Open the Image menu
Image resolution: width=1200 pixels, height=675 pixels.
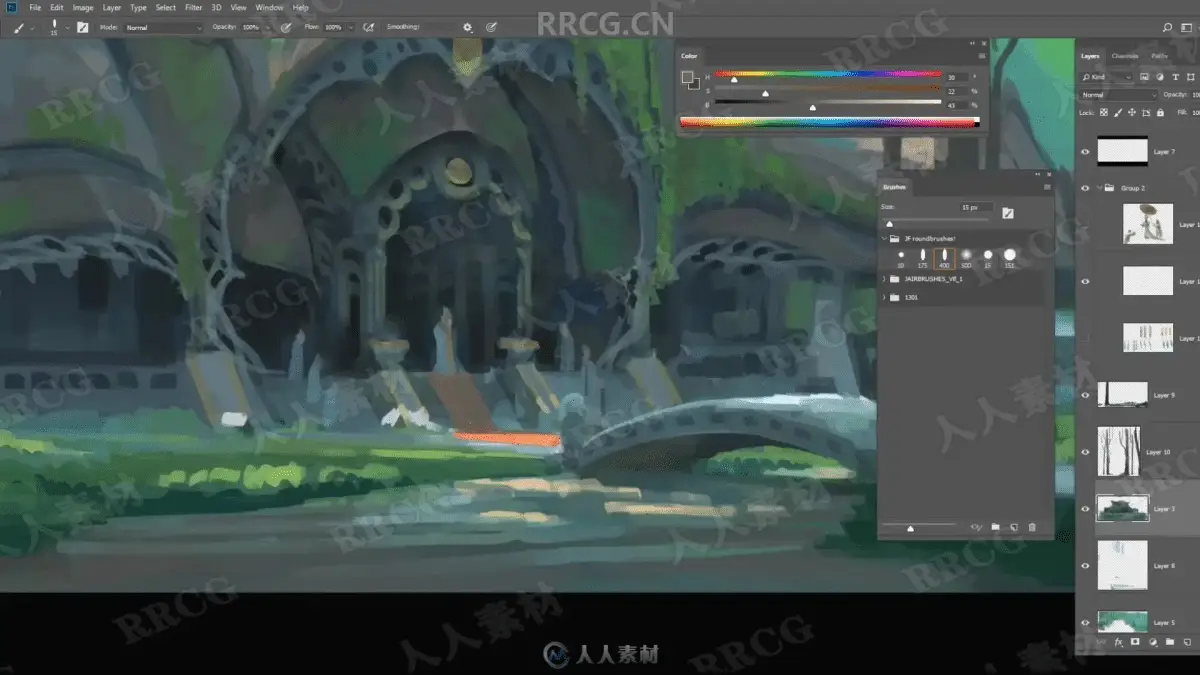pos(83,7)
